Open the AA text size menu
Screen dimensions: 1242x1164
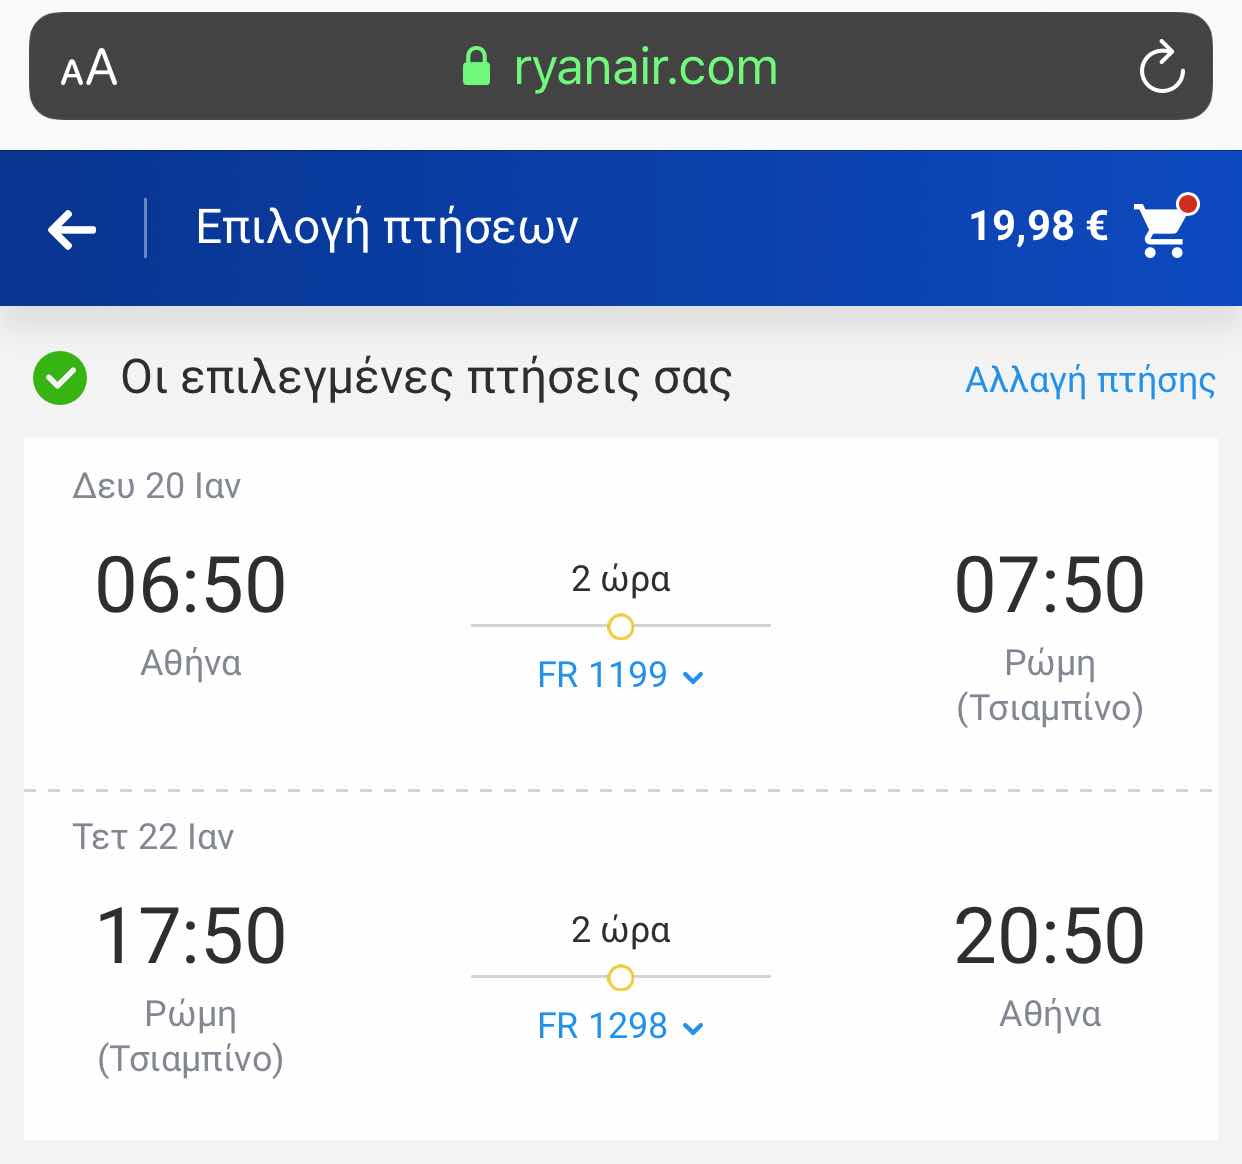(89, 69)
